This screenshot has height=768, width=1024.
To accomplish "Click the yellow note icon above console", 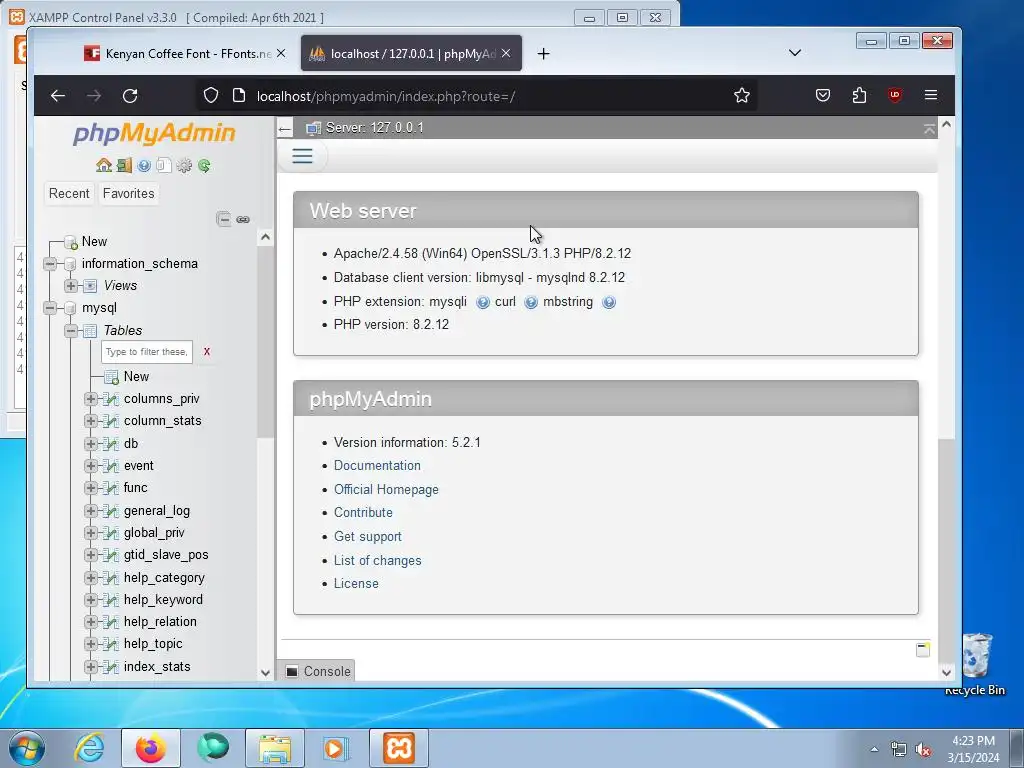I will pos(922,649).
